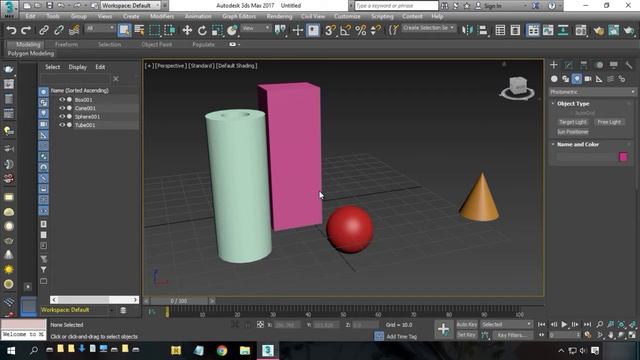Open the Modify tab in command panel

(x=569, y=65)
